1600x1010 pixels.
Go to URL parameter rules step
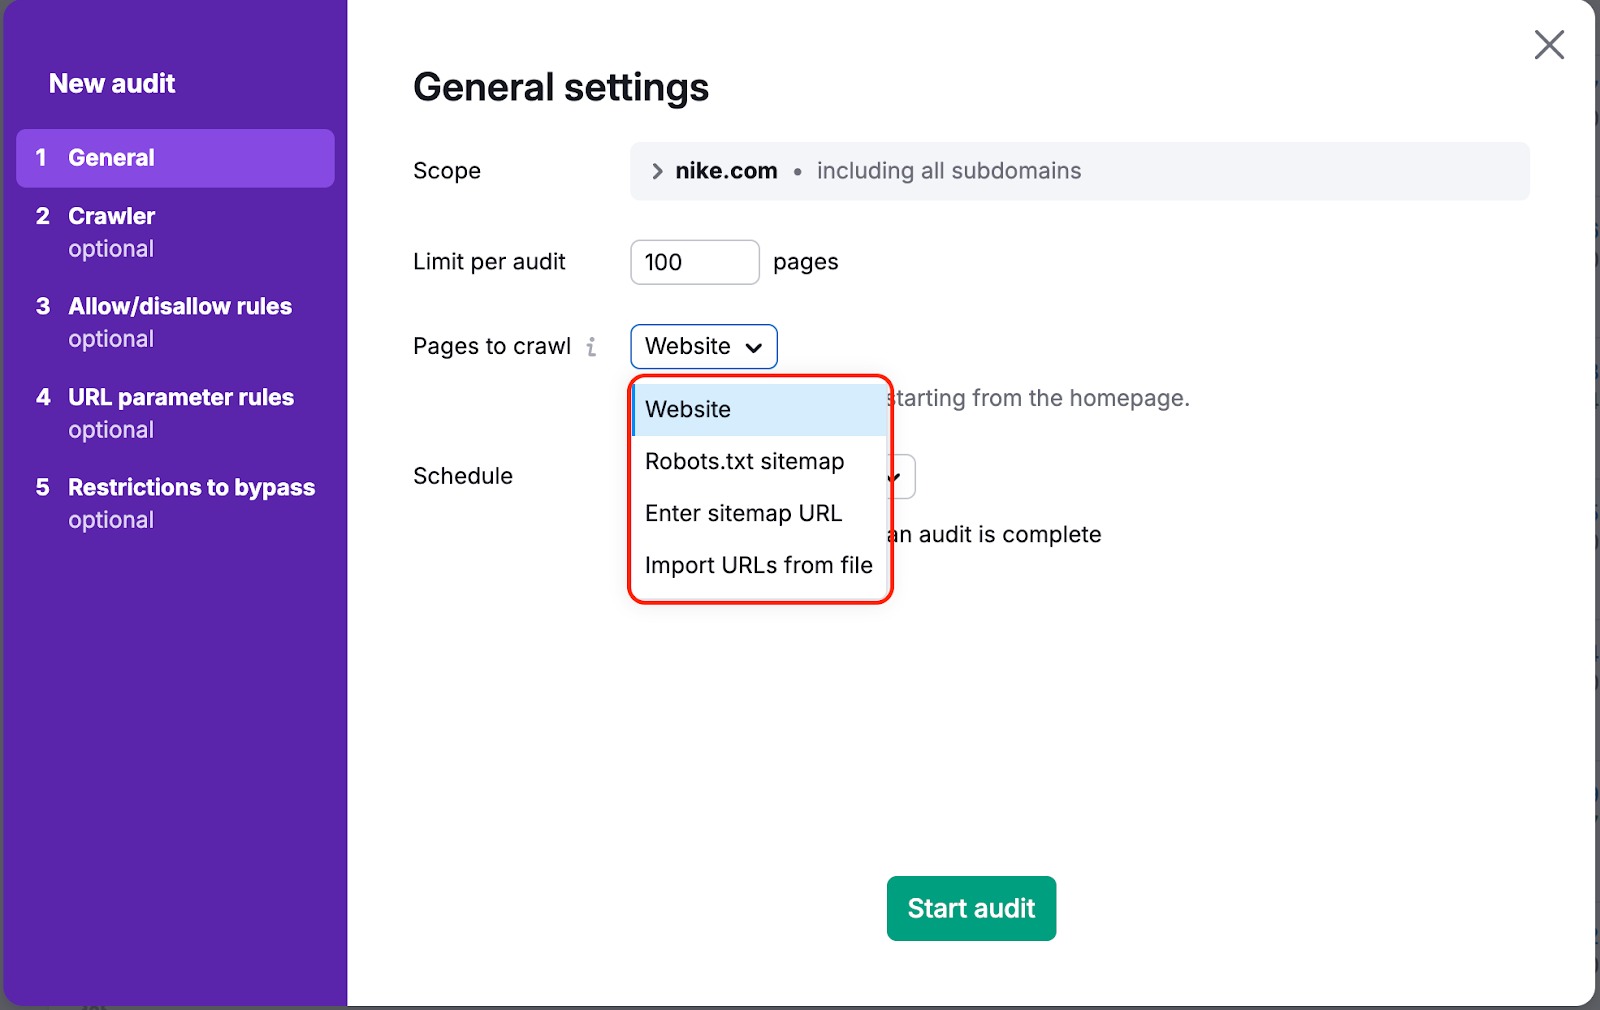click(x=181, y=397)
